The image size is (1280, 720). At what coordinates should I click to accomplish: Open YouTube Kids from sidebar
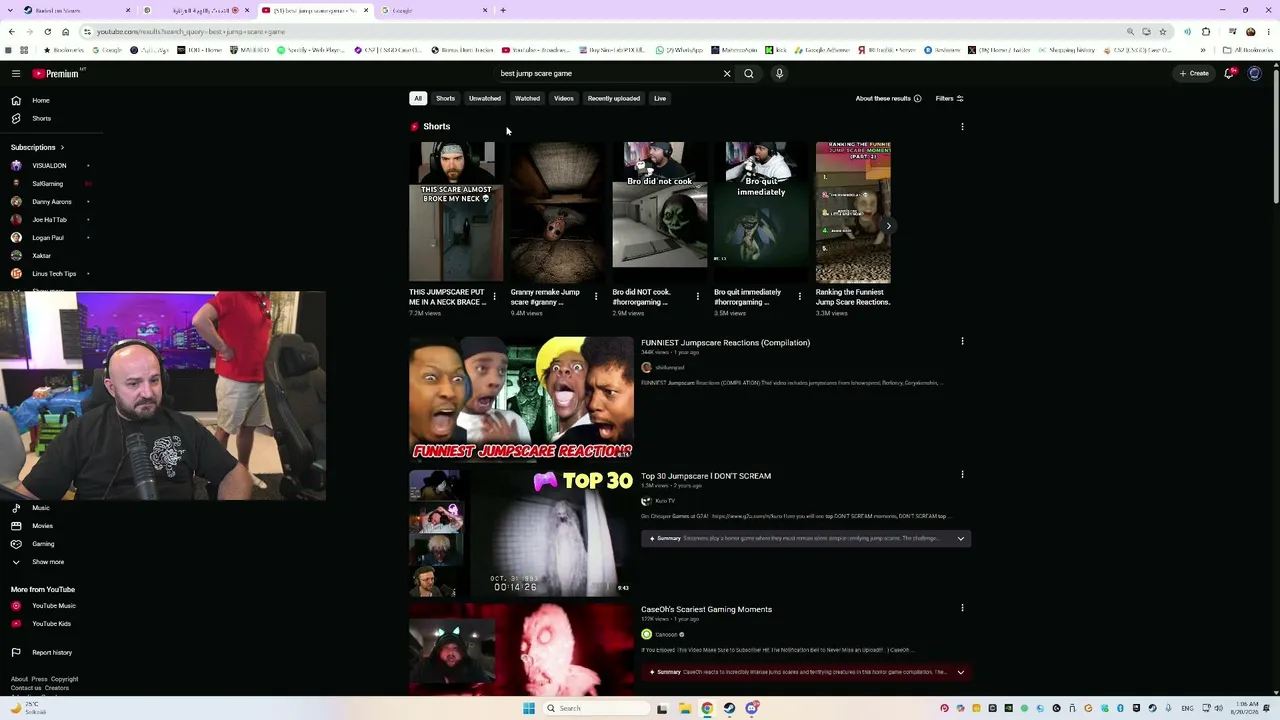point(50,624)
